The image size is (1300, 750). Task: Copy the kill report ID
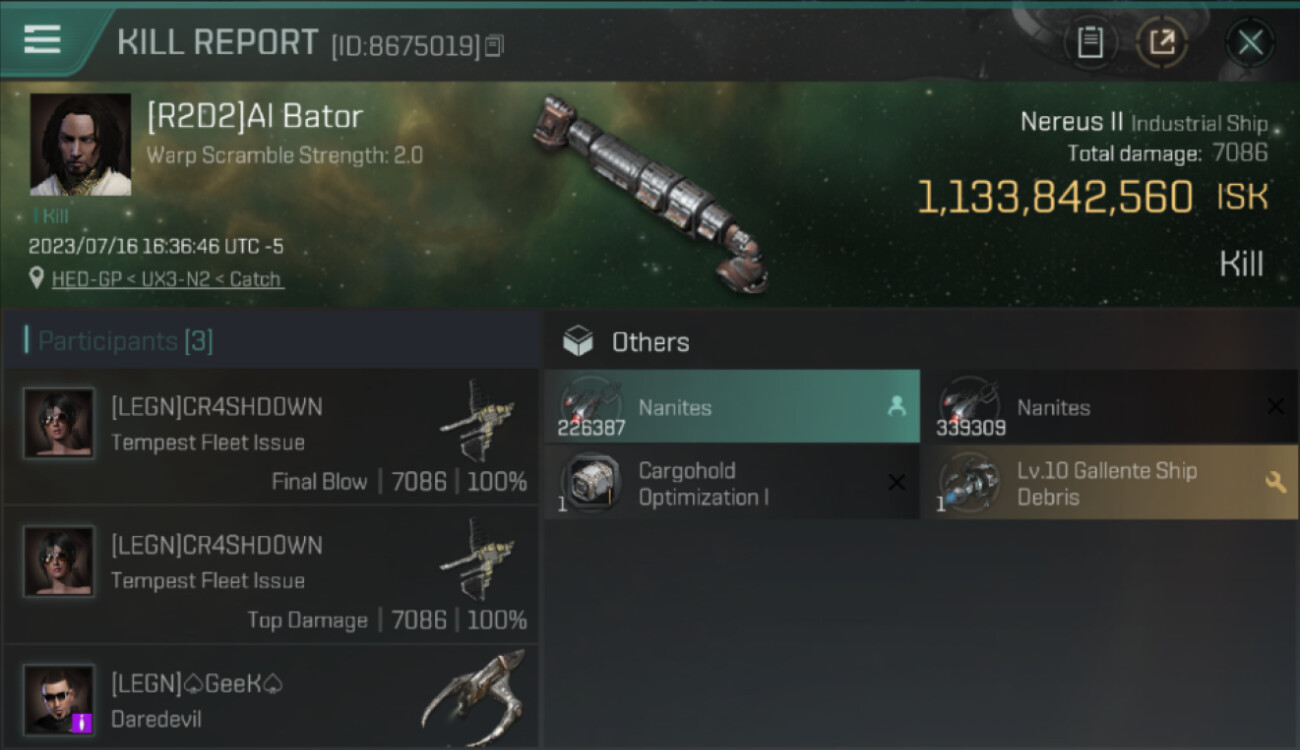click(x=494, y=46)
